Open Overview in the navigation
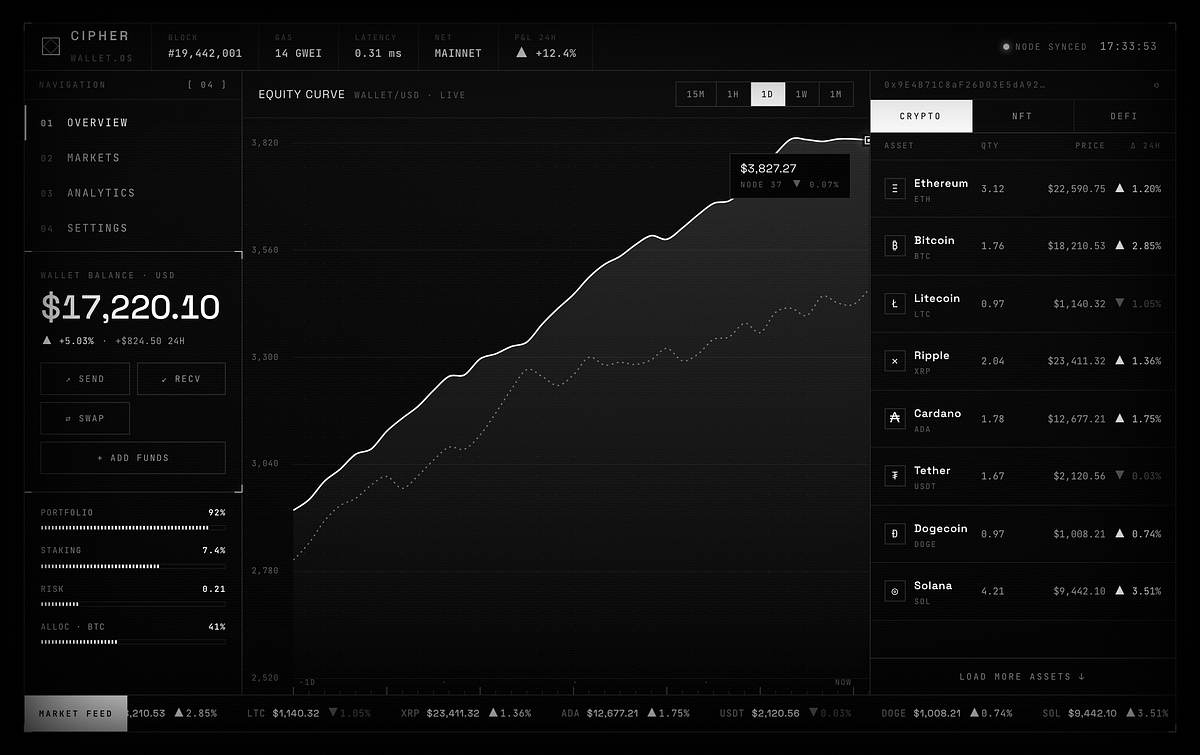1200x755 pixels. pos(133,123)
